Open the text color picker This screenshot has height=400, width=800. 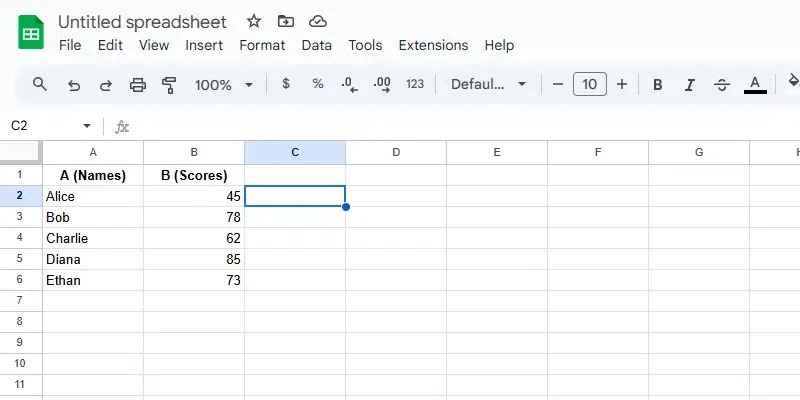tap(755, 84)
